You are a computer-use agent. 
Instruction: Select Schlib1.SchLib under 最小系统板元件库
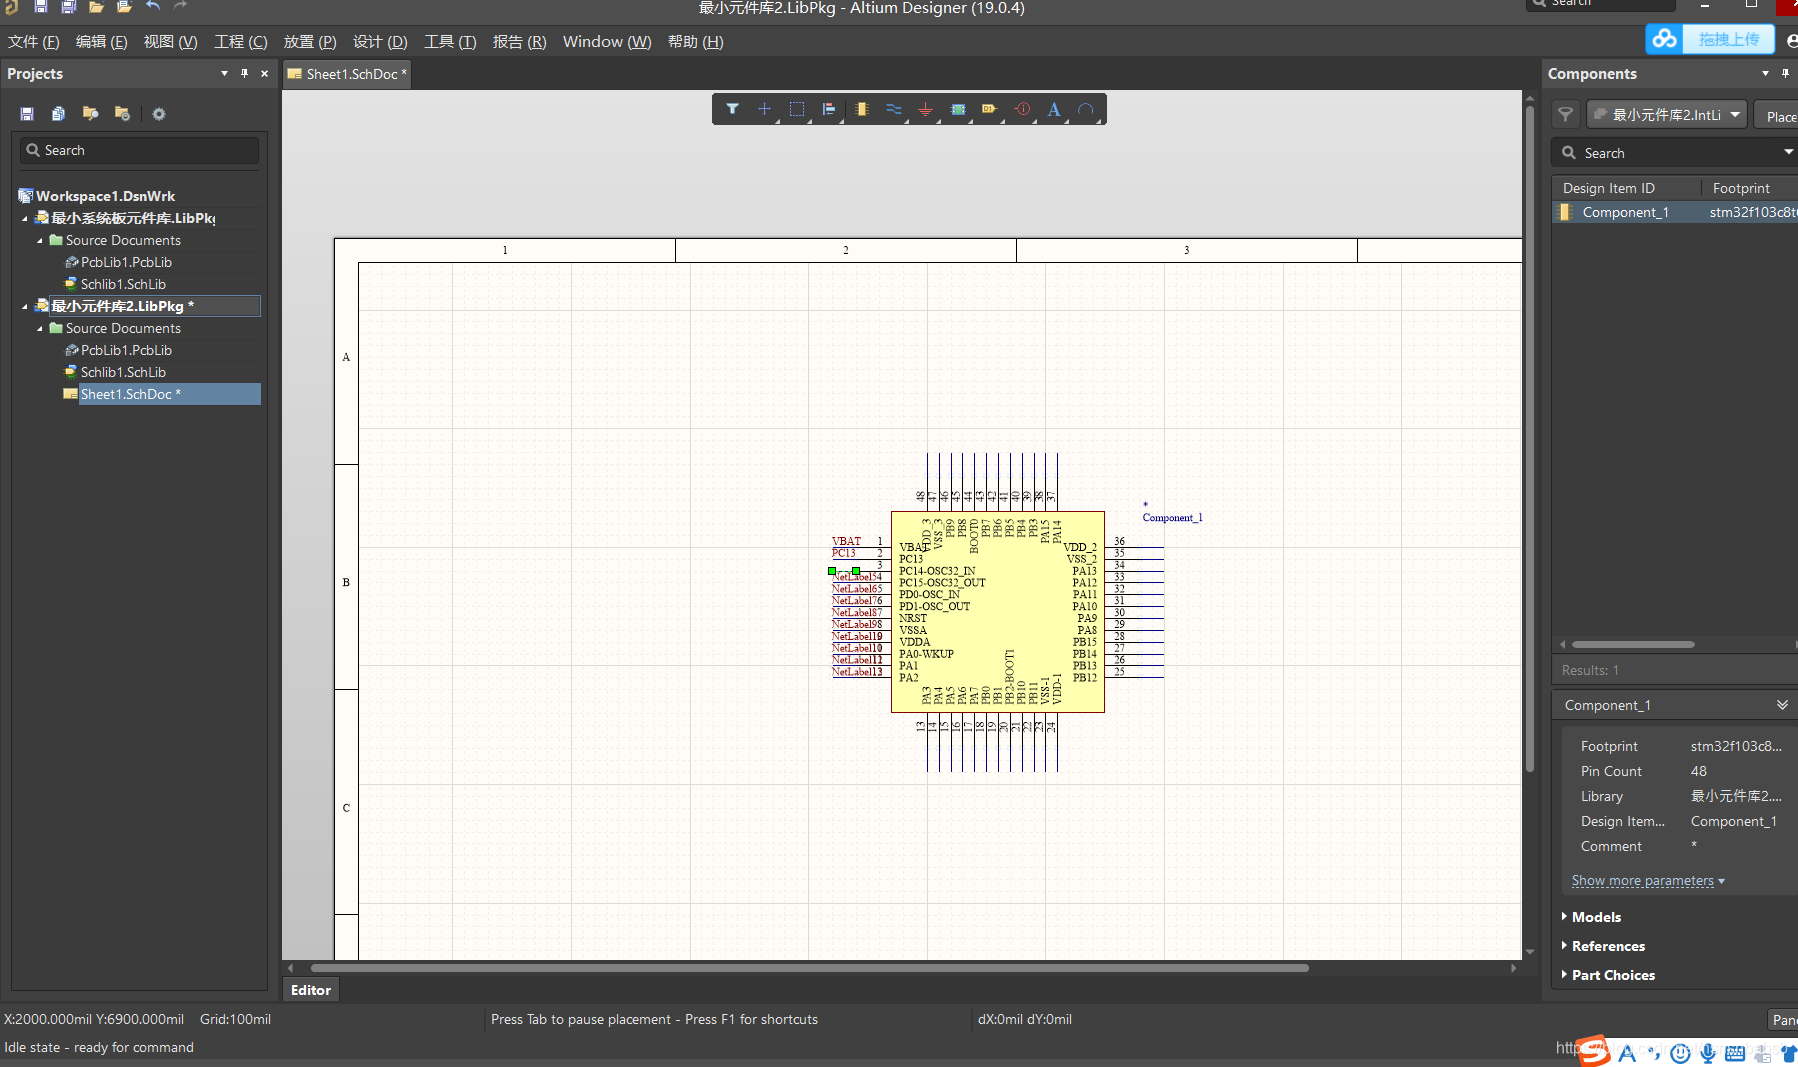[123, 284]
